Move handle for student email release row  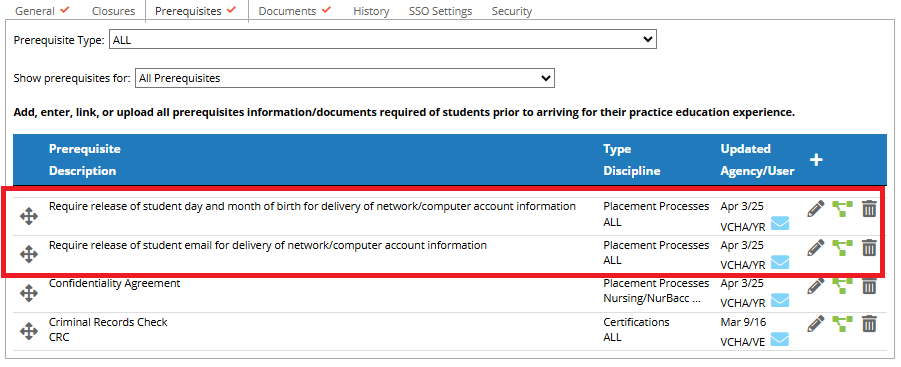tap(29, 254)
